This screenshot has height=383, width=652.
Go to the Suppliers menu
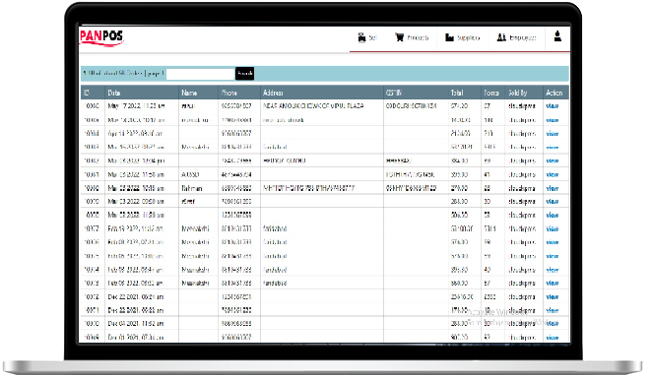469,38
